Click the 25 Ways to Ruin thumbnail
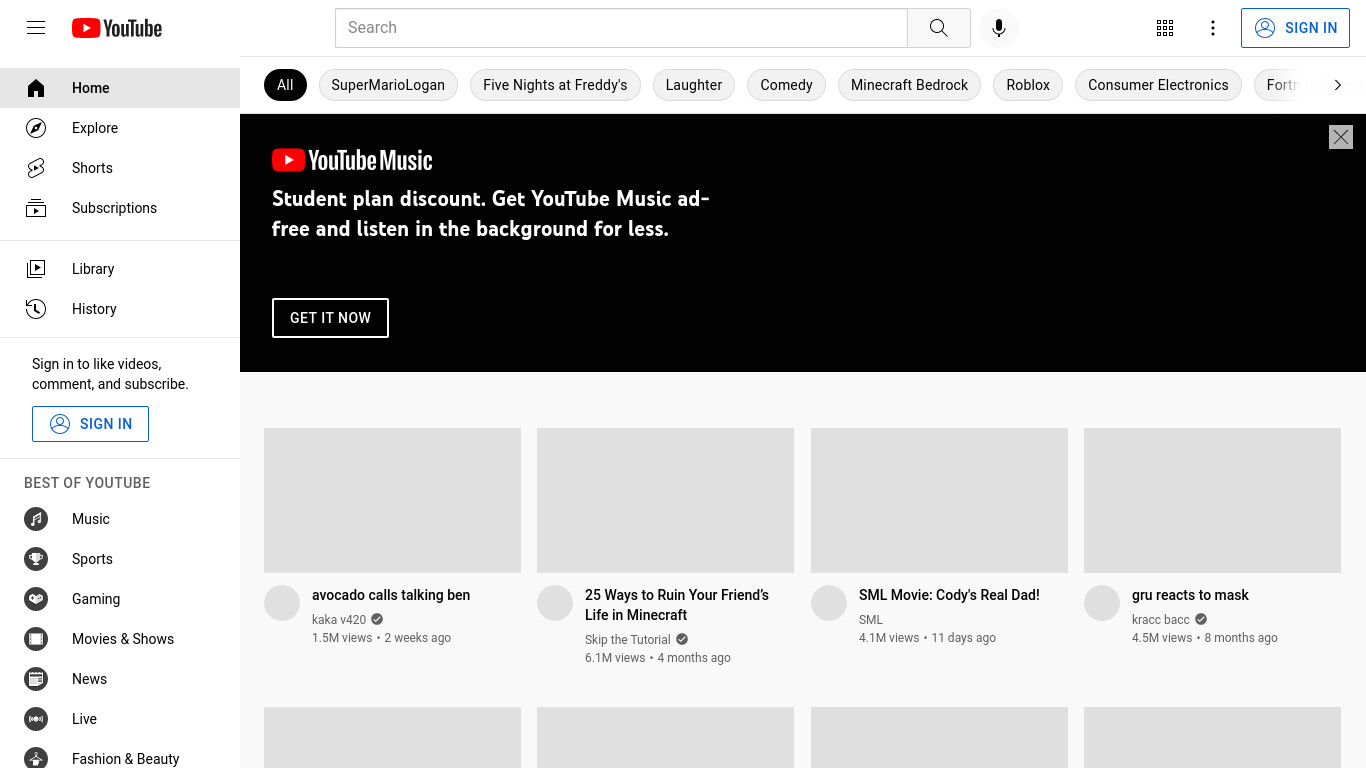The width and height of the screenshot is (1366, 768). point(665,500)
